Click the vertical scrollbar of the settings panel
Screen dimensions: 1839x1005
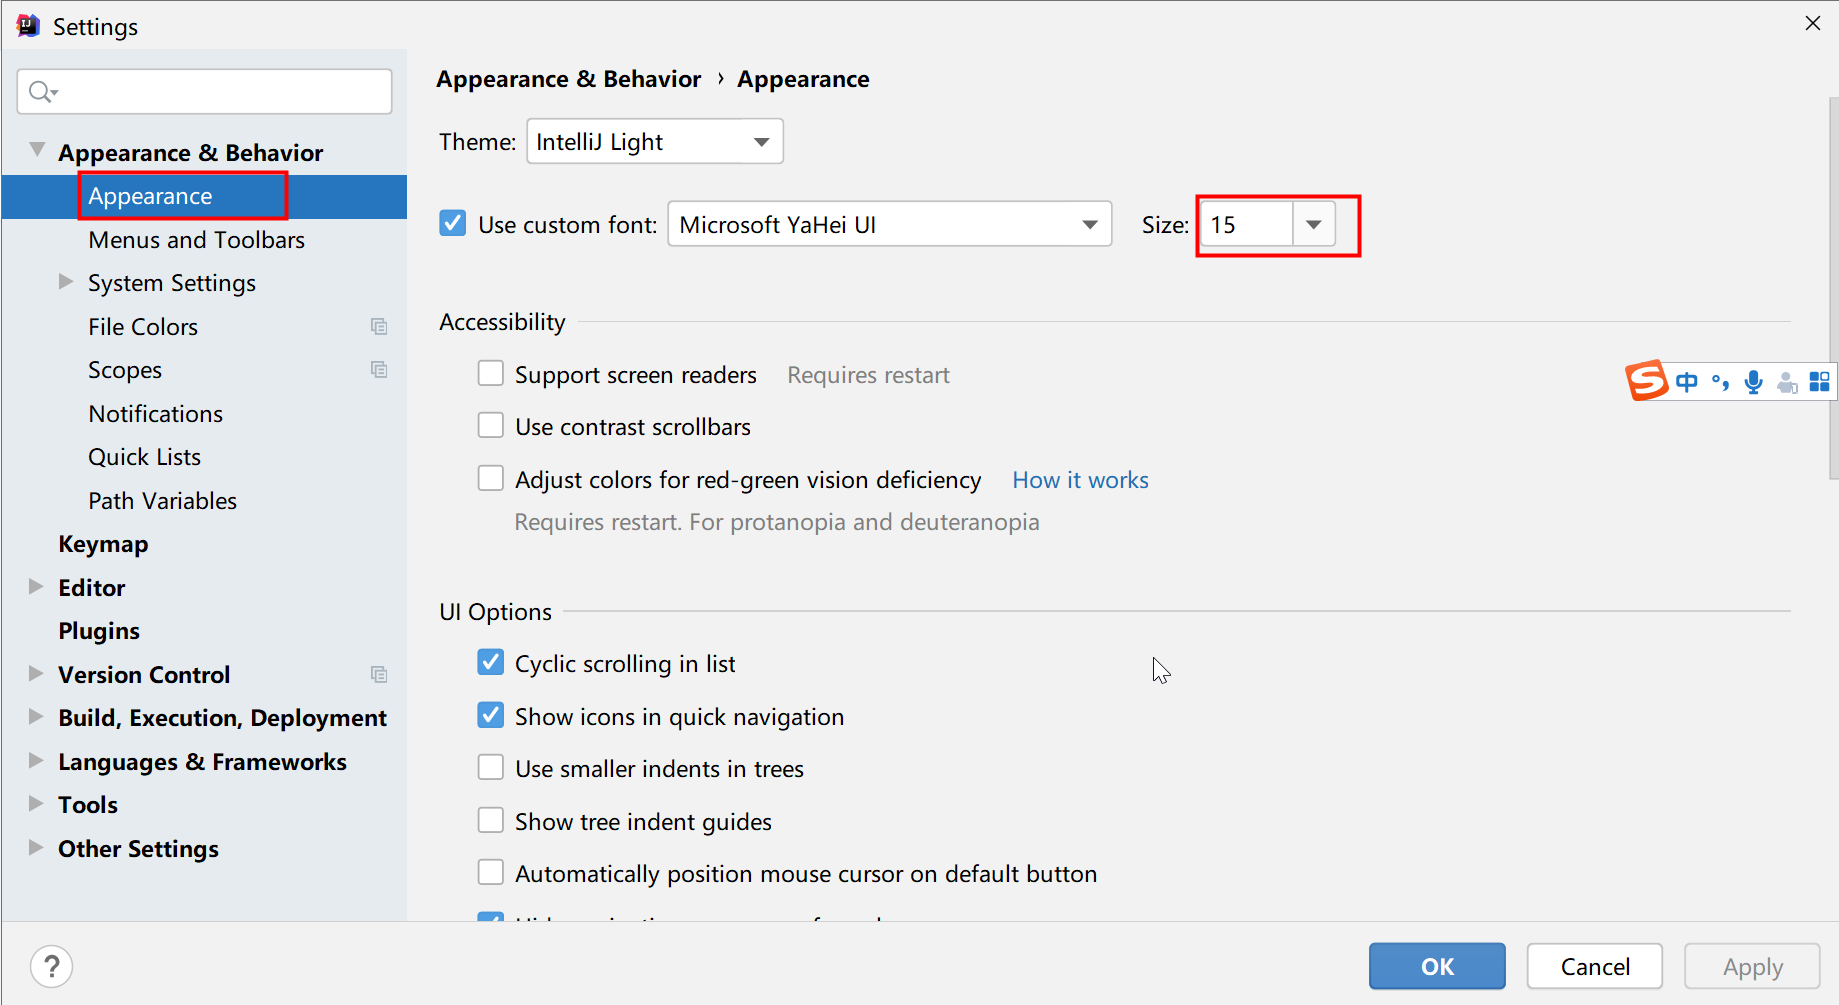pos(1833,290)
